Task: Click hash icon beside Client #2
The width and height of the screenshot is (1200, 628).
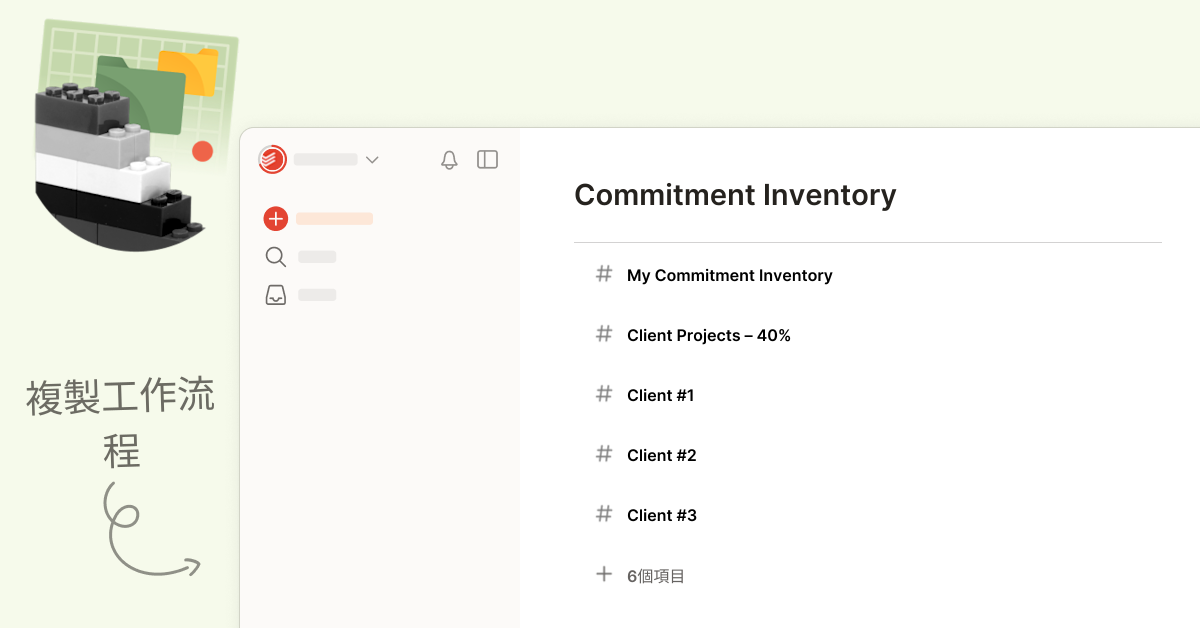Action: [604, 454]
